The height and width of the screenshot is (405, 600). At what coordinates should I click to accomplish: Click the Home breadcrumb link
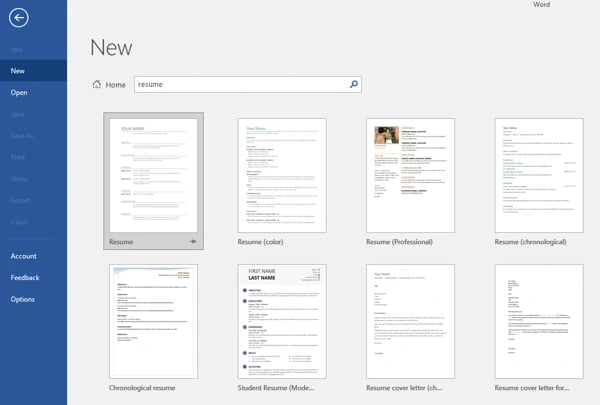click(x=116, y=85)
